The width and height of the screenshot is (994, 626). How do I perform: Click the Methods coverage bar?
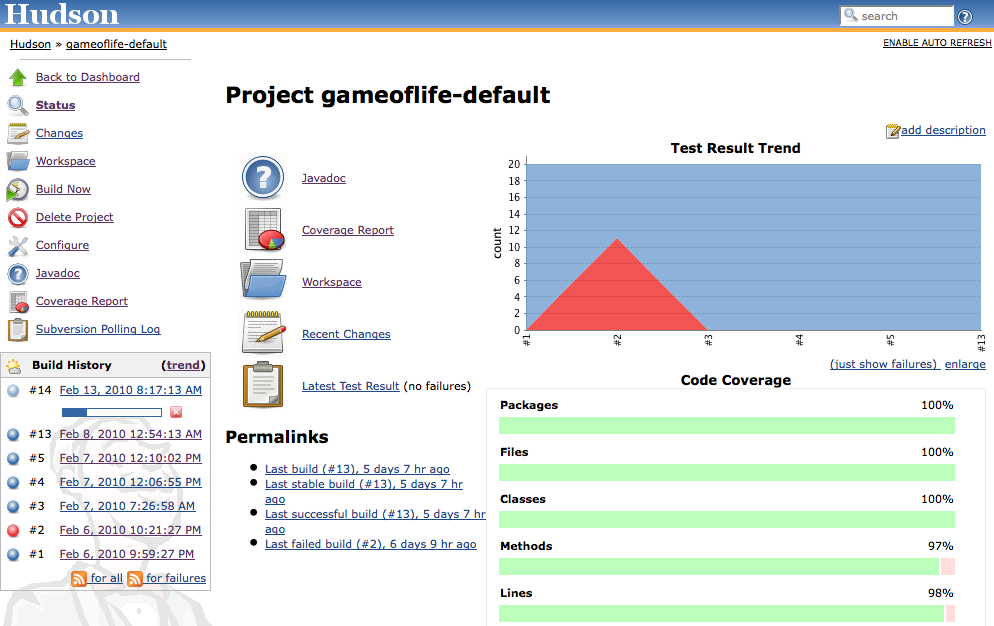point(726,566)
